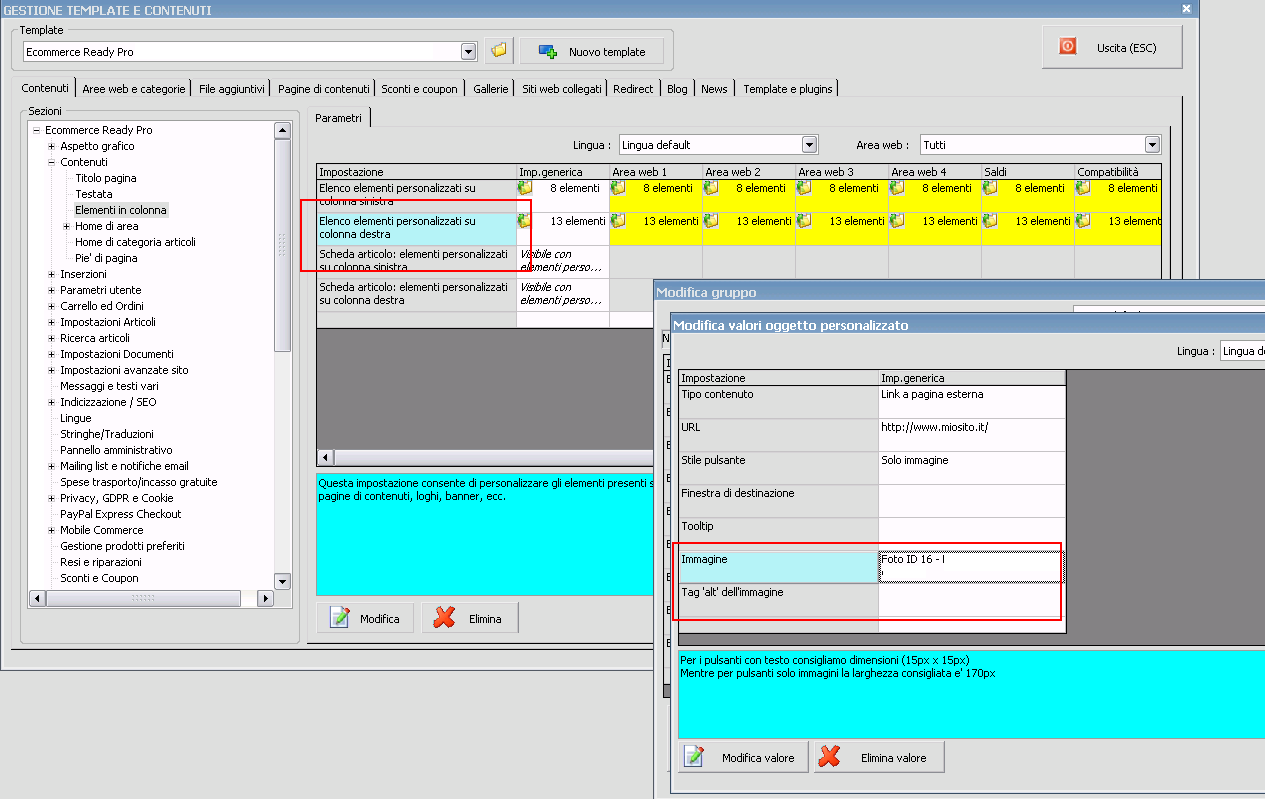Open the Template e plugins tab

click(787, 89)
